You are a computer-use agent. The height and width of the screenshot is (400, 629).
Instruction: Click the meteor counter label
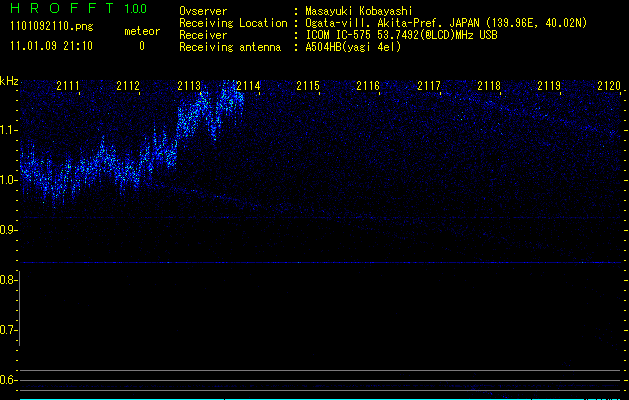(142, 31)
